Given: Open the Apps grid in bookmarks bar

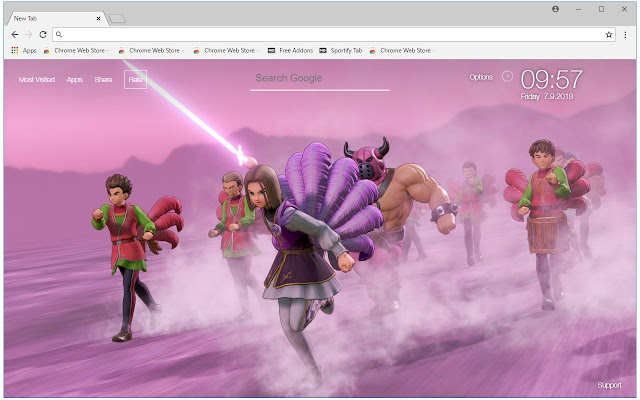Looking at the screenshot, I should tap(24, 50).
